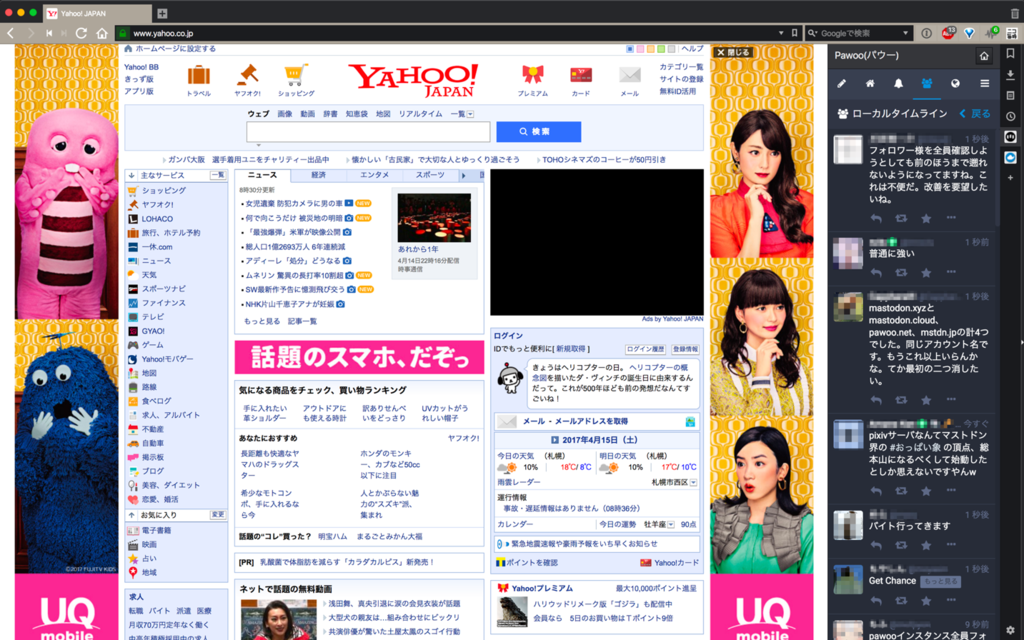
Task: Select the Pawoo local timeline people icon
Action: point(927,84)
